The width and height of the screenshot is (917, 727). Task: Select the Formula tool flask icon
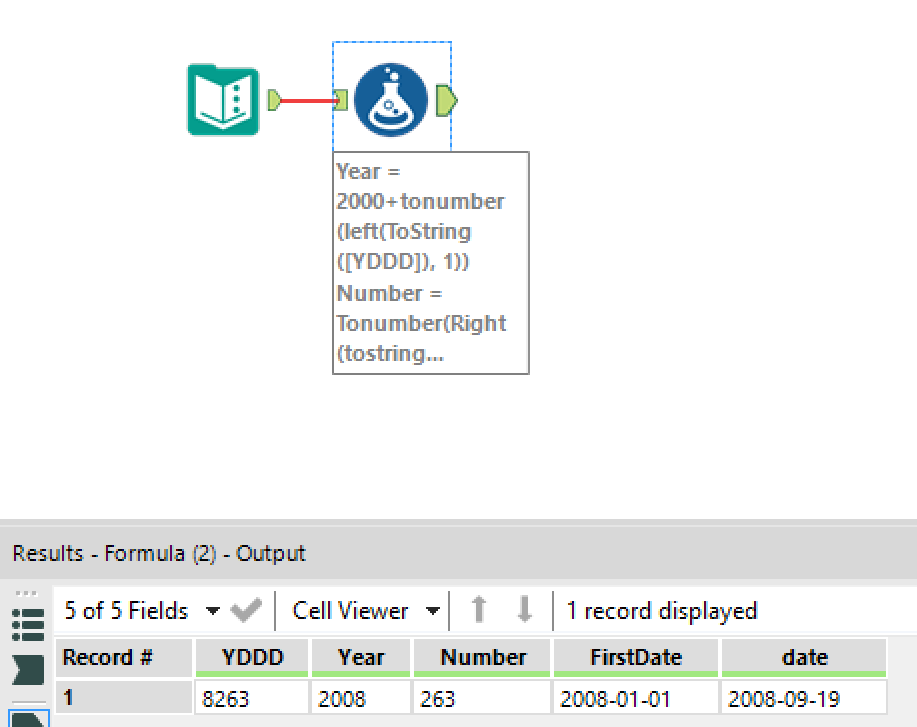pos(391,100)
